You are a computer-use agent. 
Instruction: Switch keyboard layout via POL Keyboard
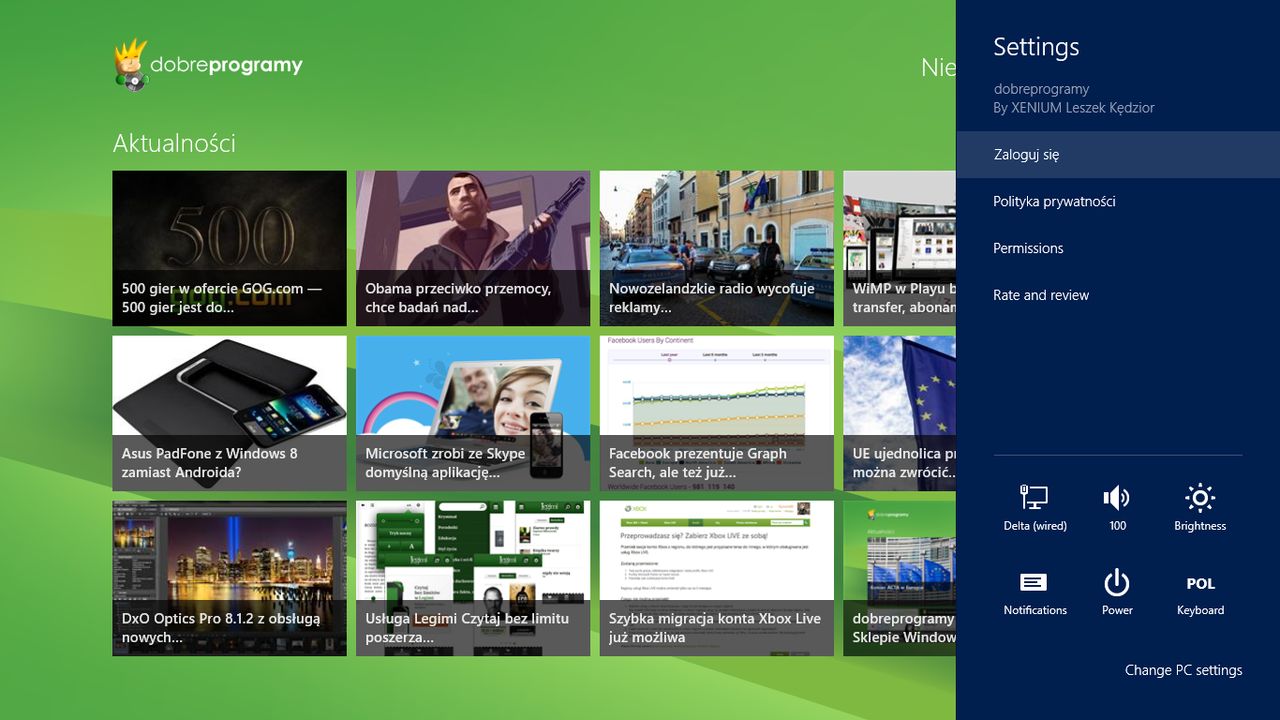(1200, 593)
